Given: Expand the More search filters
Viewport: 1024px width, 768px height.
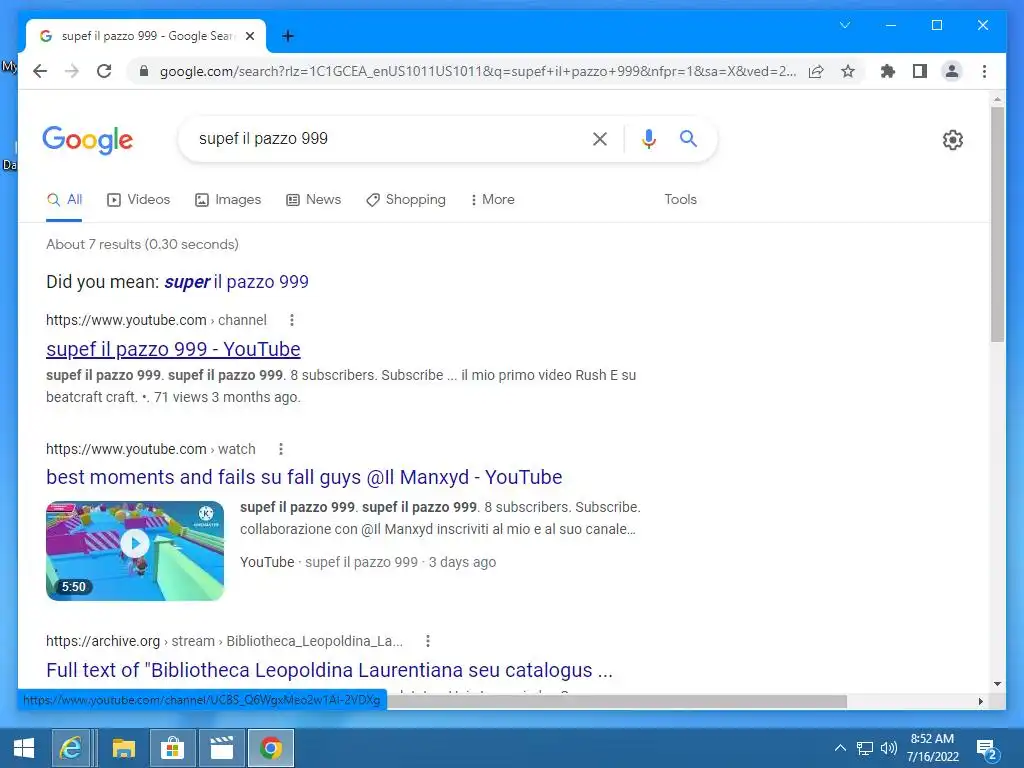Looking at the screenshot, I should coord(492,199).
